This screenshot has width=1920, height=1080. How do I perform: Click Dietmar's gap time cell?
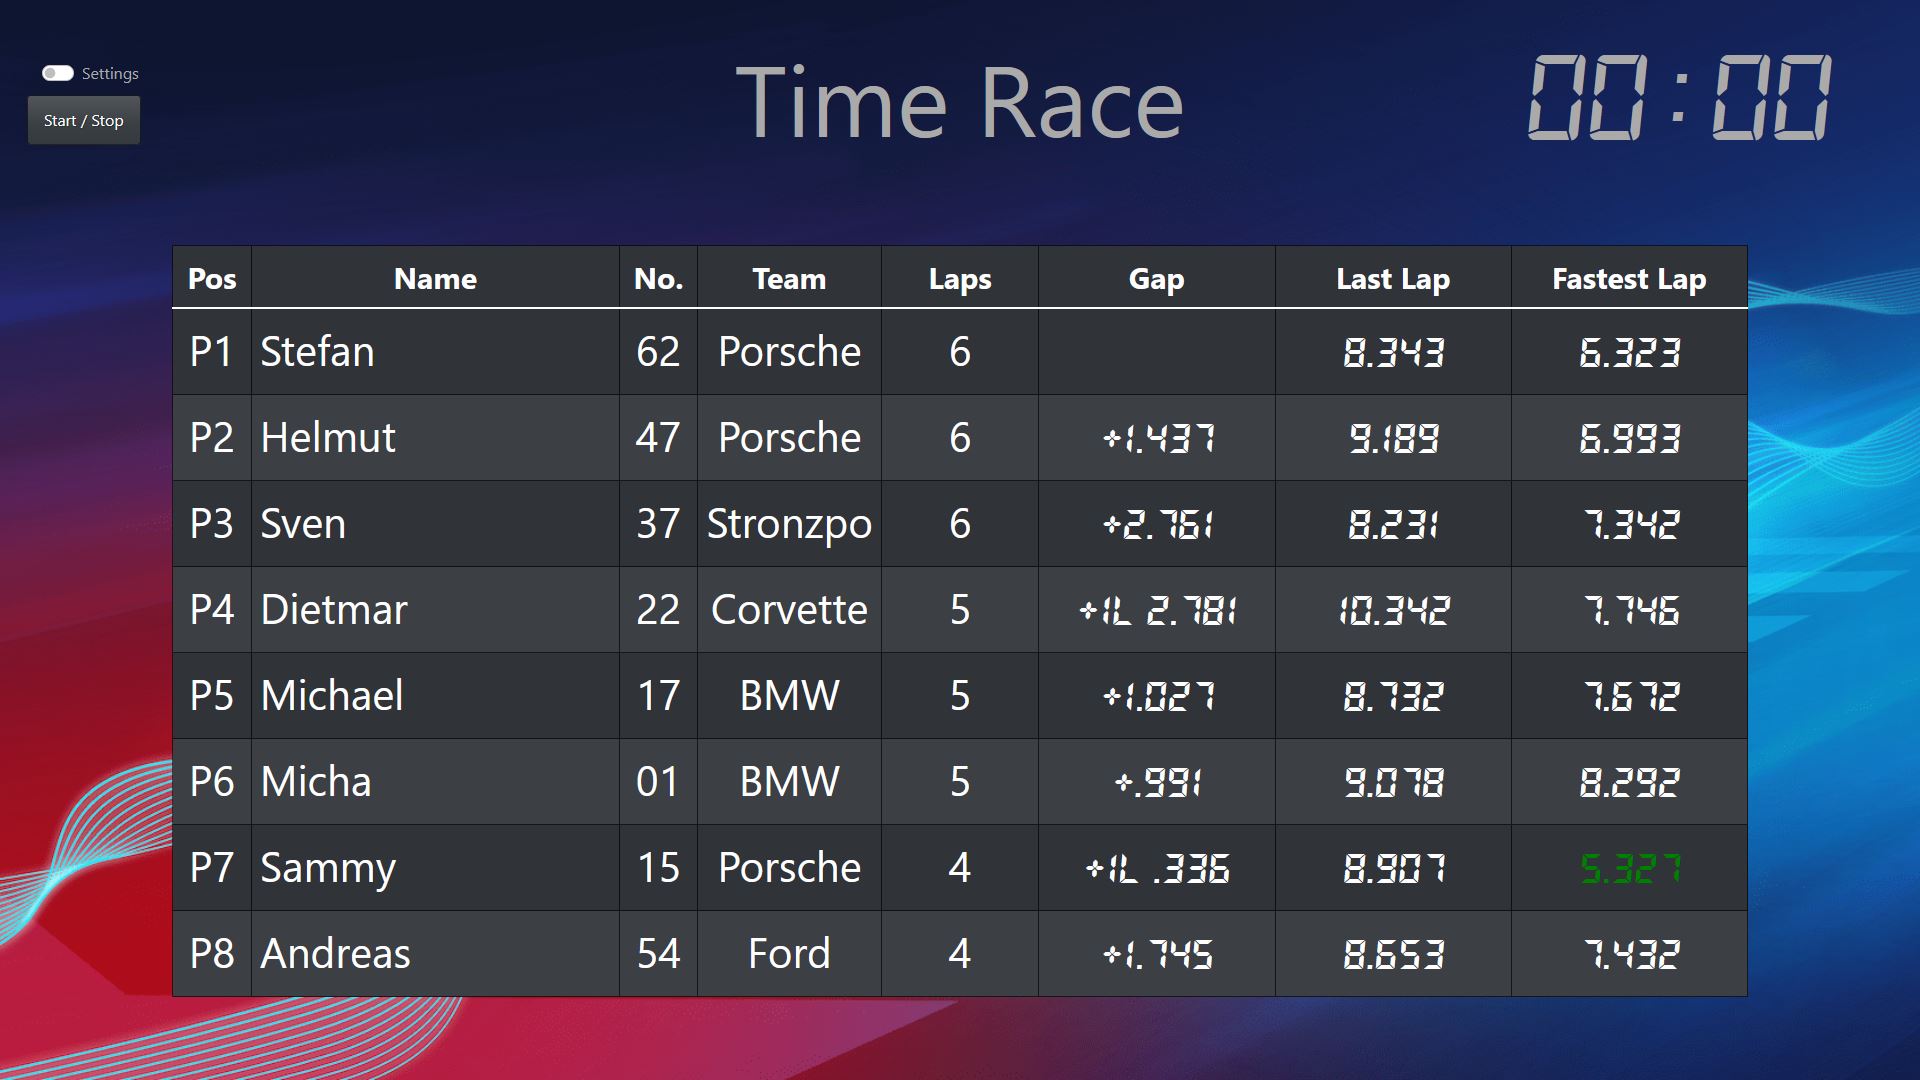coord(1157,610)
